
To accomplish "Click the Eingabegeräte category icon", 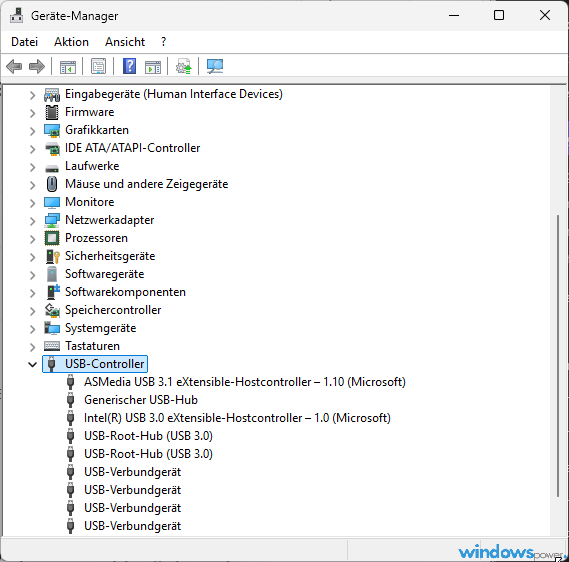I will tap(52, 94).
